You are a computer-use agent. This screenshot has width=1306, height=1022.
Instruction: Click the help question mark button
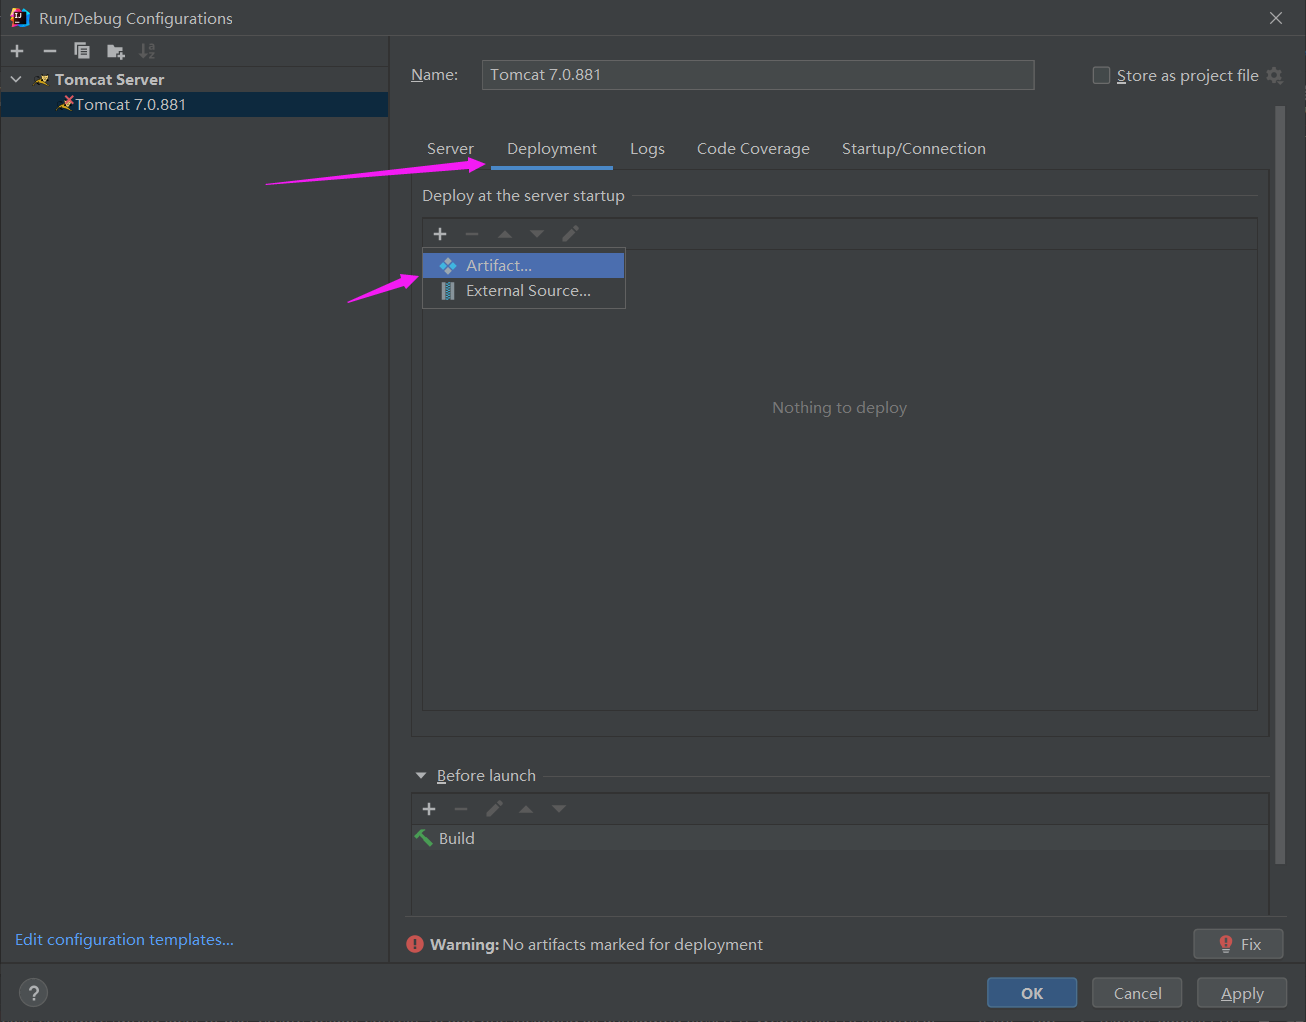point(34,993)
